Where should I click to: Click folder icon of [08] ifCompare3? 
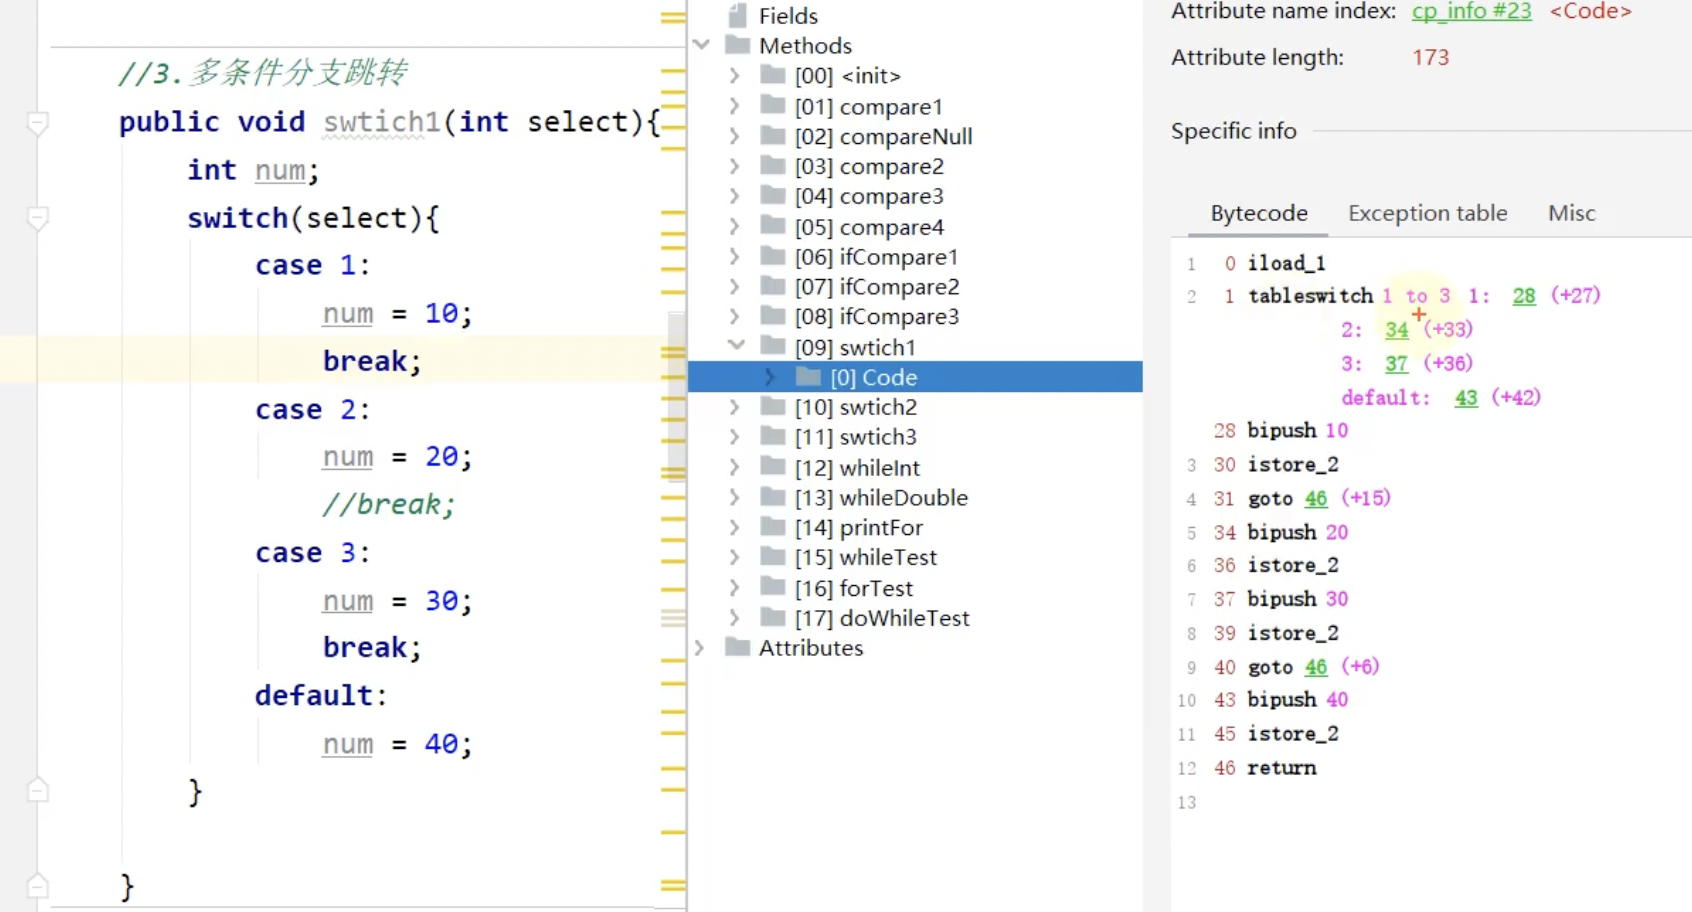pyautogui.click(x=773, y=316)
